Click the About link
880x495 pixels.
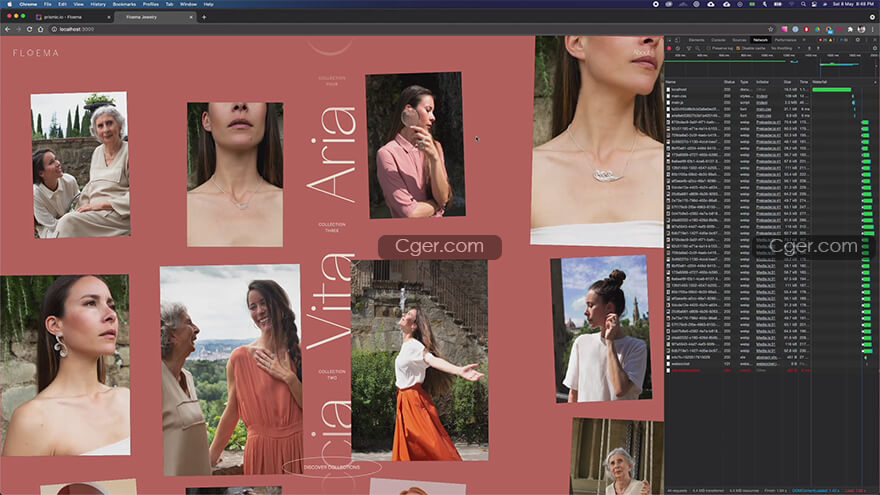pyautogui.click(x=642, y=53)
